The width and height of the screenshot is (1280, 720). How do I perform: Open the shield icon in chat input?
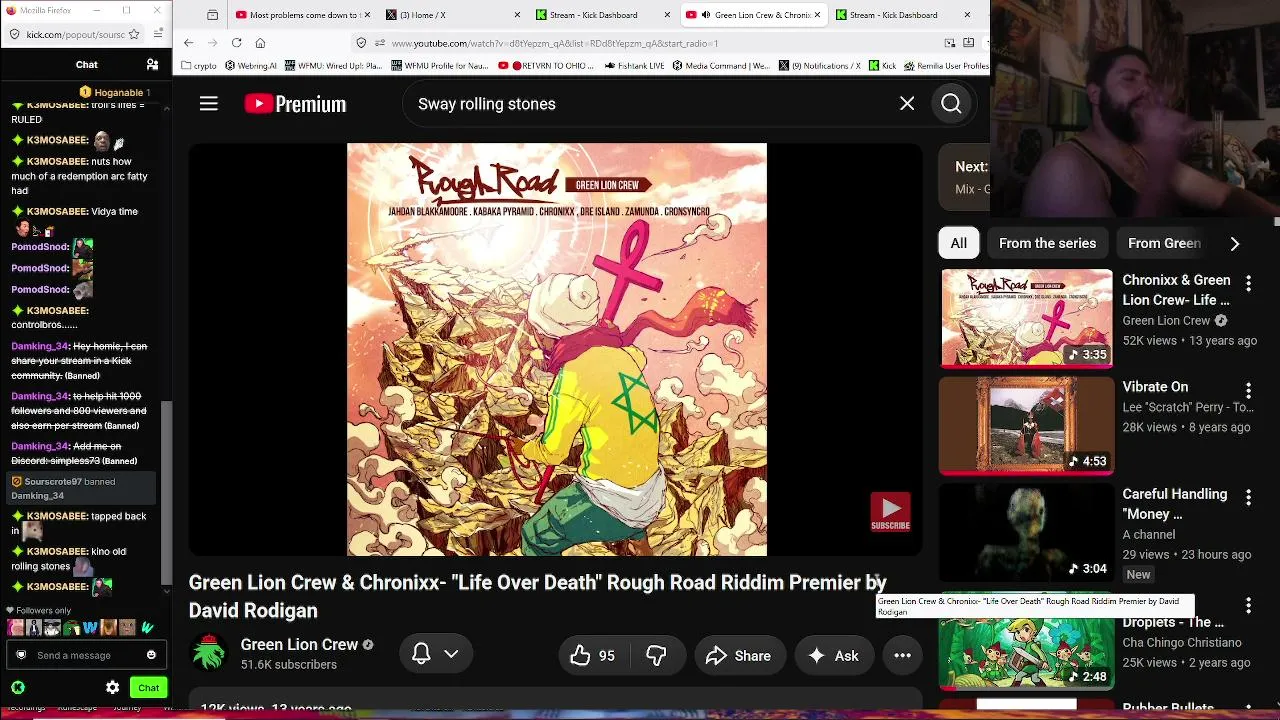pos(20,655)
